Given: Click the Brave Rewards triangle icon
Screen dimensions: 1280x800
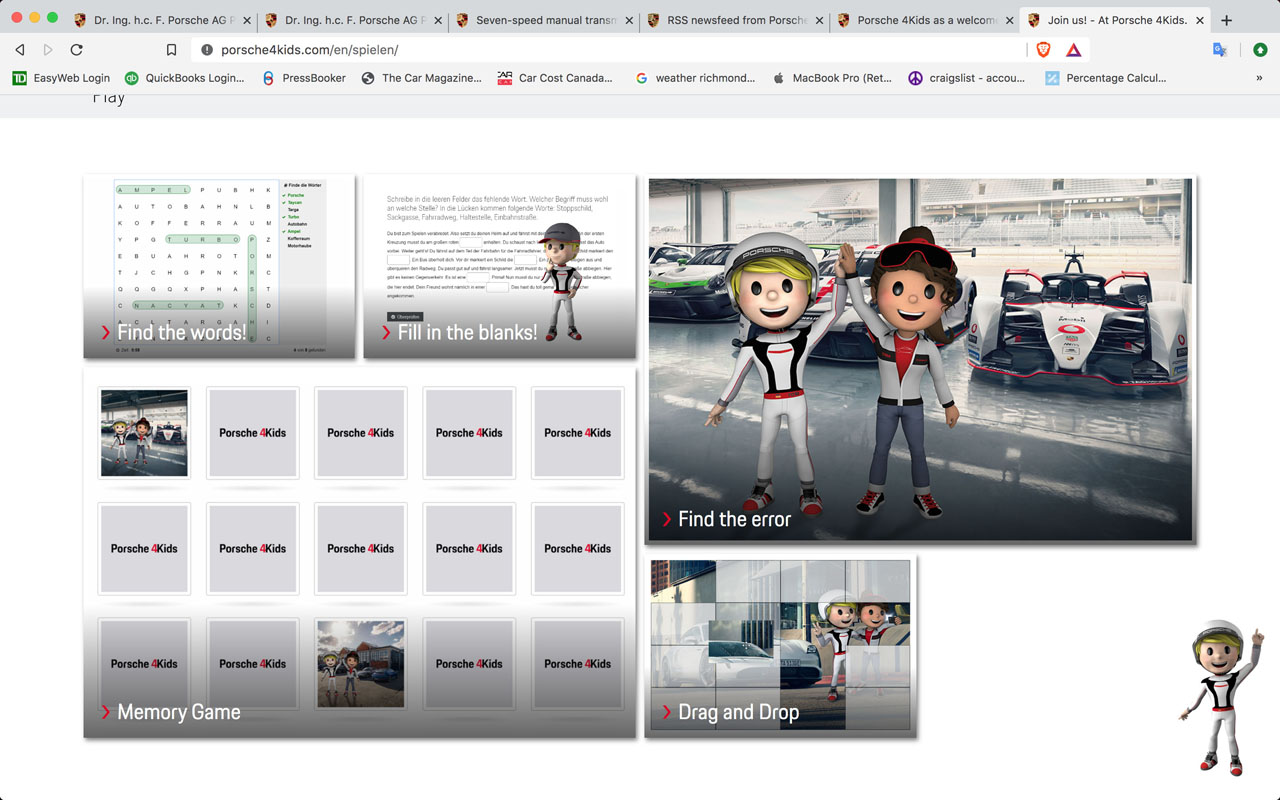Looking at the screenshot, I should click(1073, 49).
